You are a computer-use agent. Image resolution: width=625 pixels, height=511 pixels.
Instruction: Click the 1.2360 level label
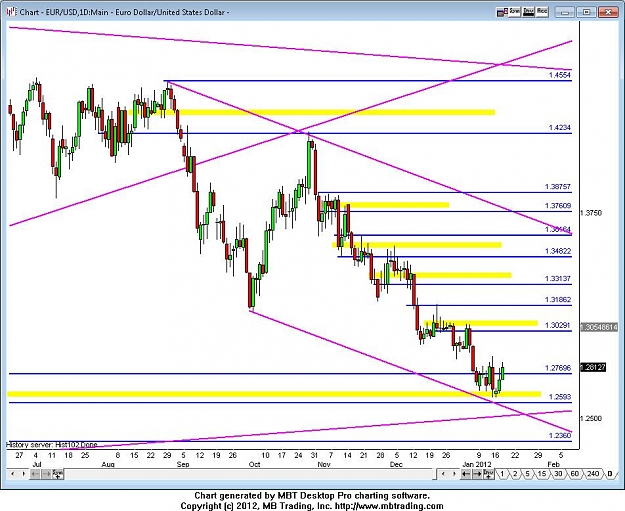click(x=560, y=435)
